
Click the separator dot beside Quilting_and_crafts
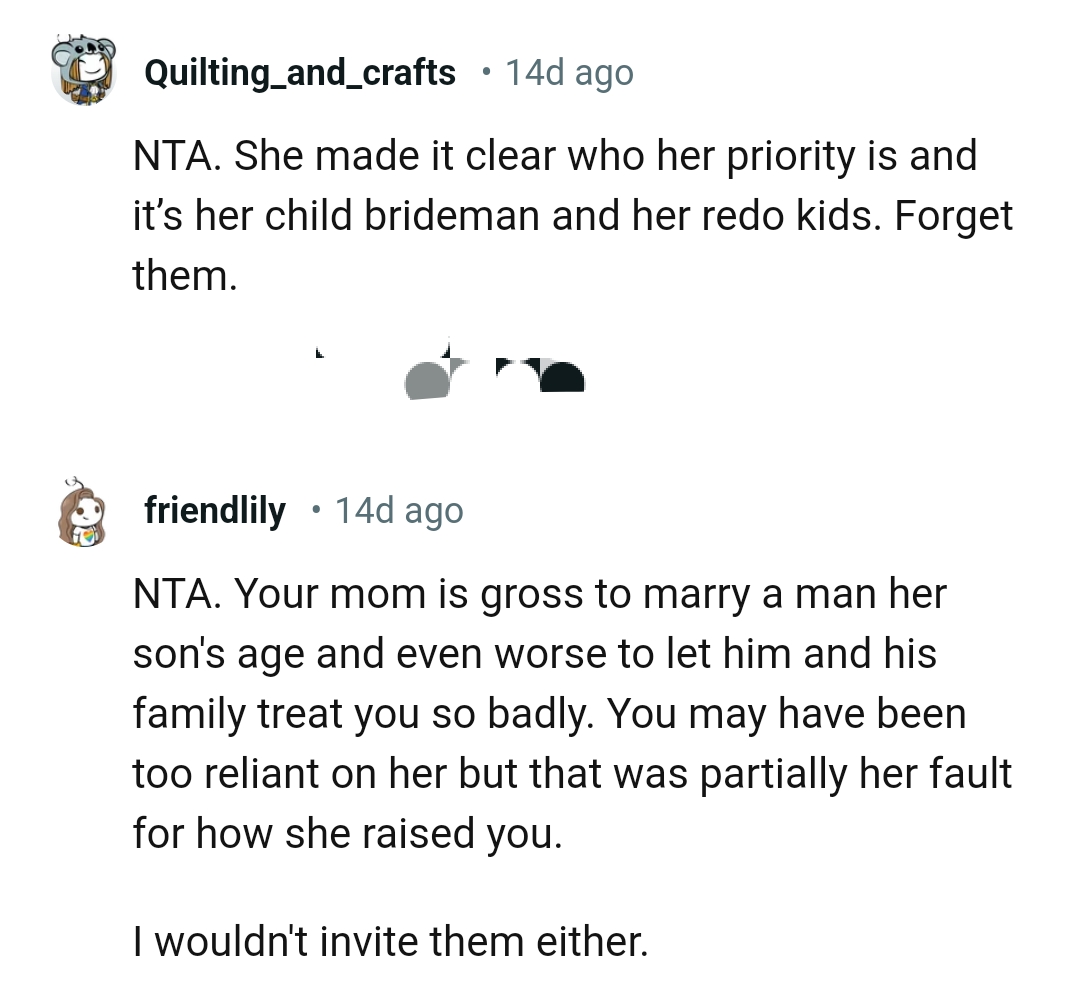click(x=486, y=72)
